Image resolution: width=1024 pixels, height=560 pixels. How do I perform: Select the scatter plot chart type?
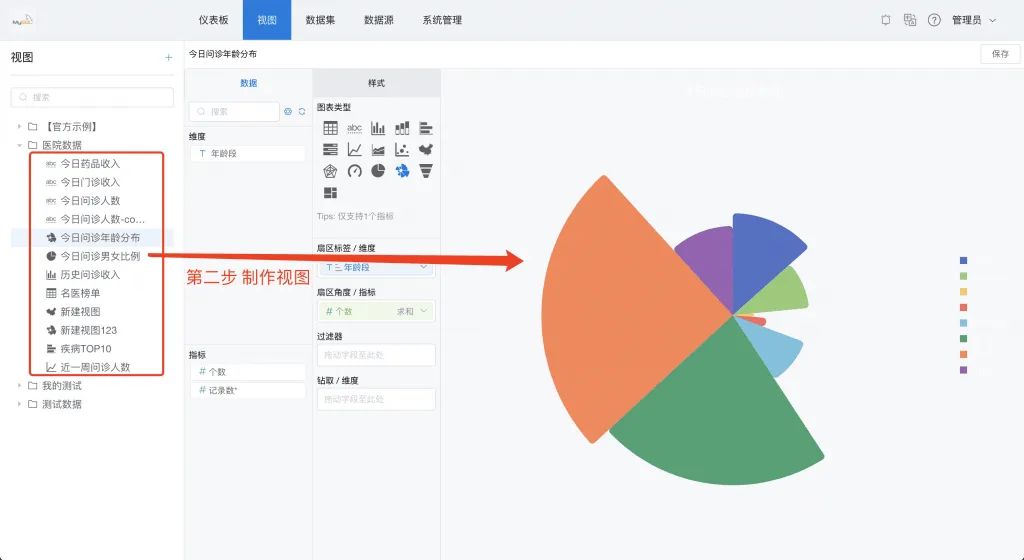(x=402, y=149)
